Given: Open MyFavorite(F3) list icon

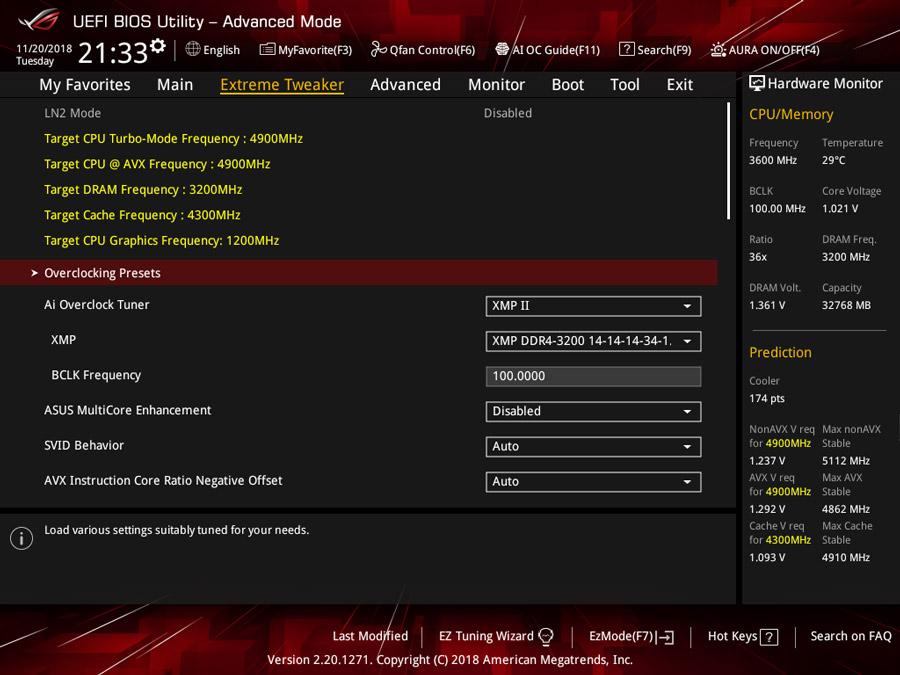Looking at the screenshot, I should pos(267,49).
